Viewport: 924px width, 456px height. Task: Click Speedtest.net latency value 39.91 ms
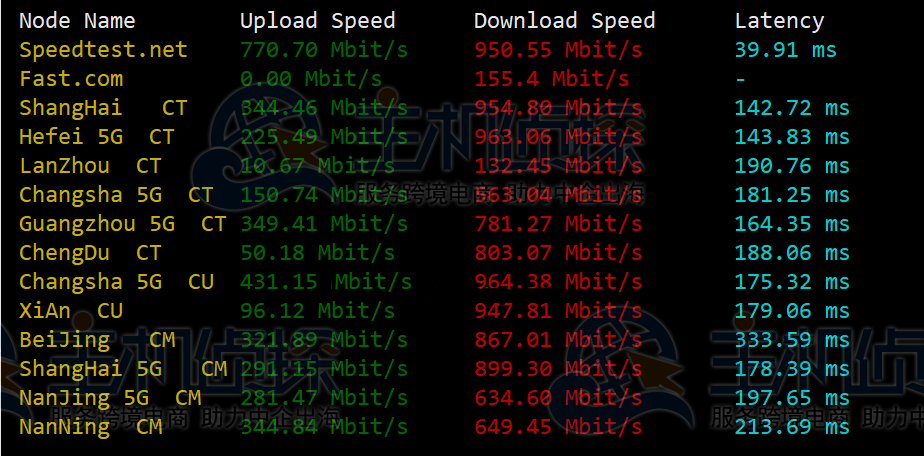[786, 50]
